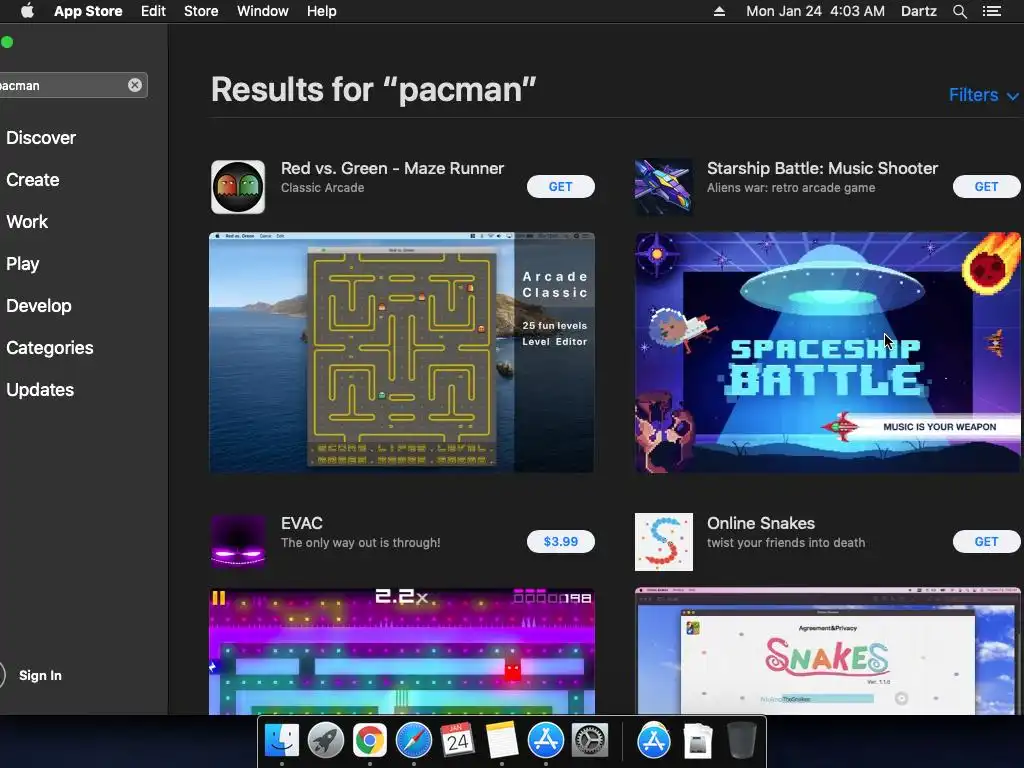Open Calendar from the Dock
This screenshot has width=1024, height=768.
pyautogui.click(x=457, y=741)
